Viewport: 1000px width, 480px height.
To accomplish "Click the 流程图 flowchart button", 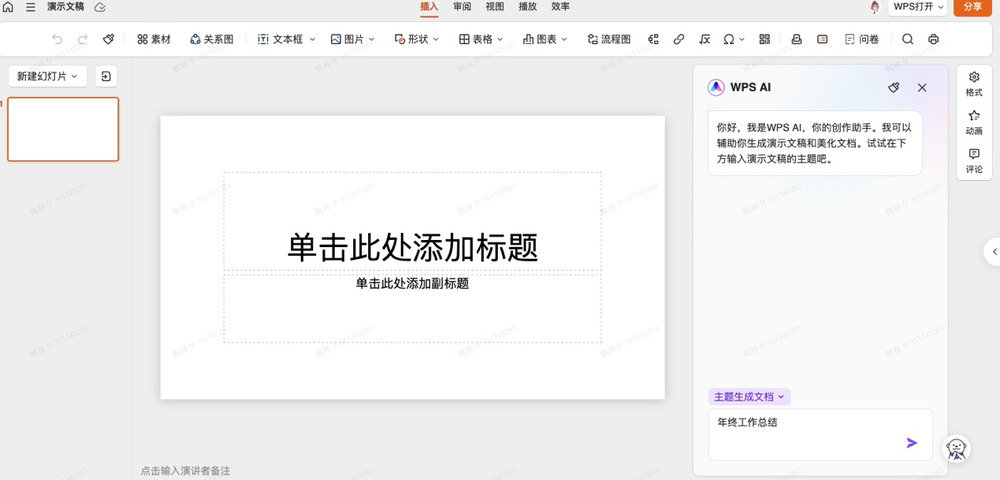I will [608, 39].
